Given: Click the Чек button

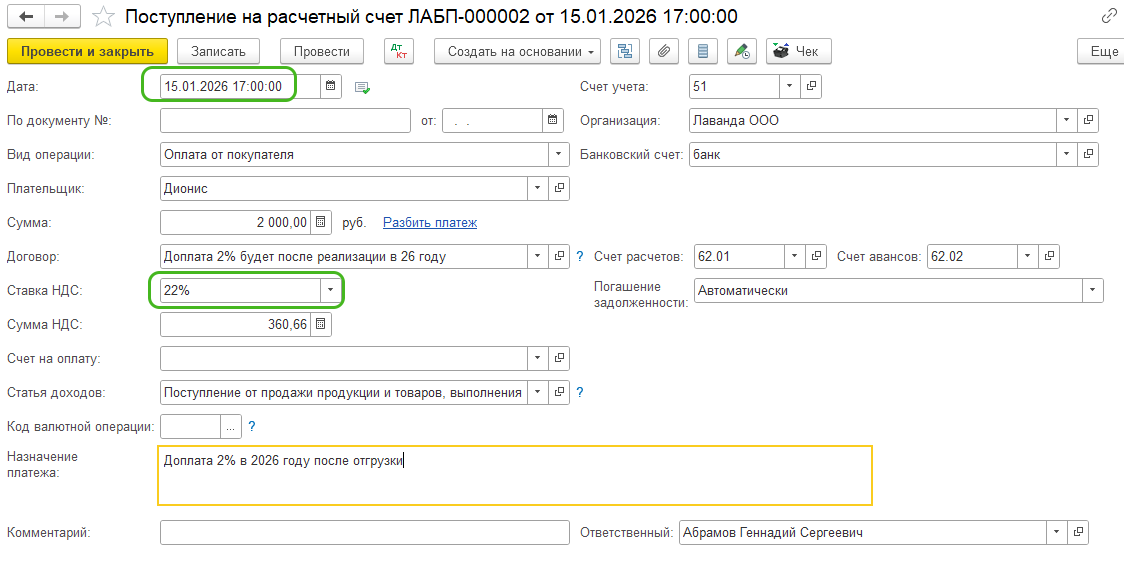Looking at the screenshot, I should coord(798,52).
